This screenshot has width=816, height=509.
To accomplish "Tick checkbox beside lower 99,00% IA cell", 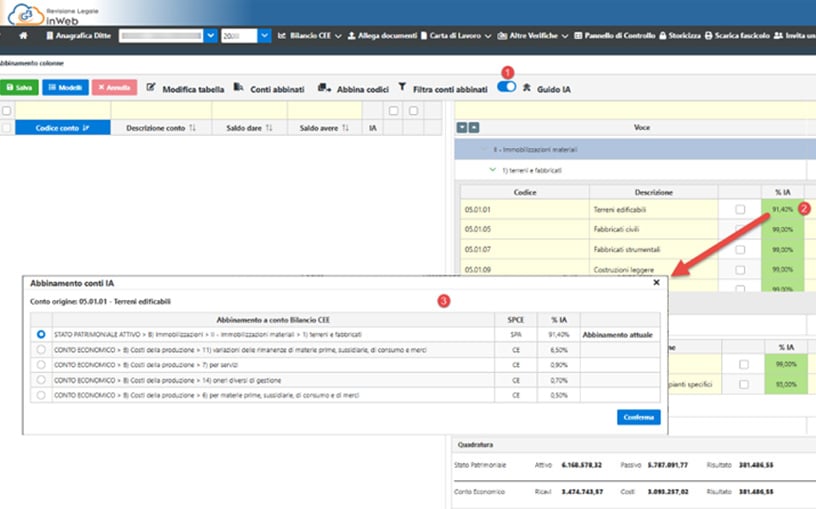I will click(x=744, y=364).
